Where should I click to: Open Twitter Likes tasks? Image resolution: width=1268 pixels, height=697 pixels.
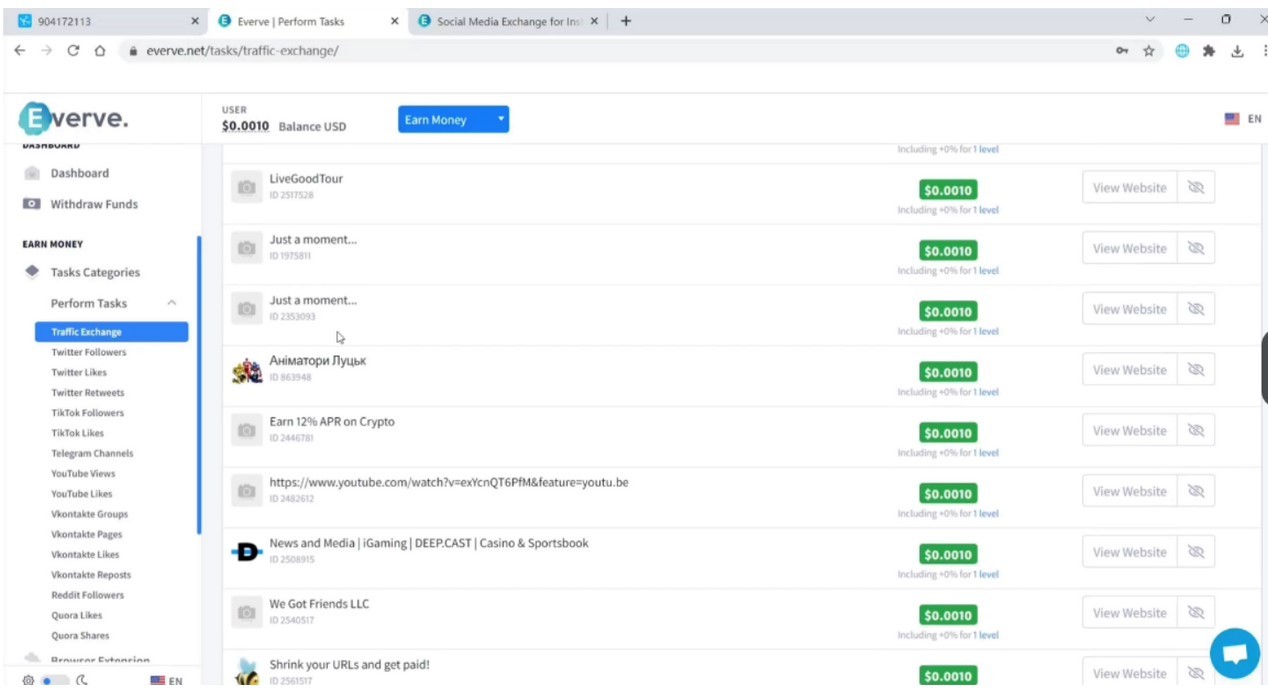pyautogui.click(x=79, y=372)
